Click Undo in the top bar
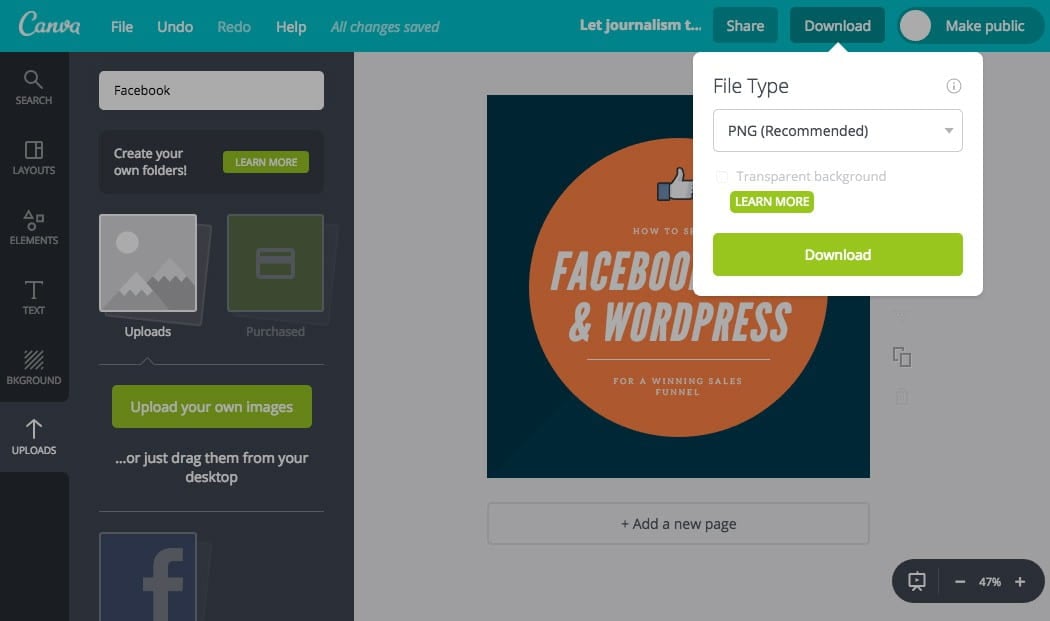 pos(175,26)
